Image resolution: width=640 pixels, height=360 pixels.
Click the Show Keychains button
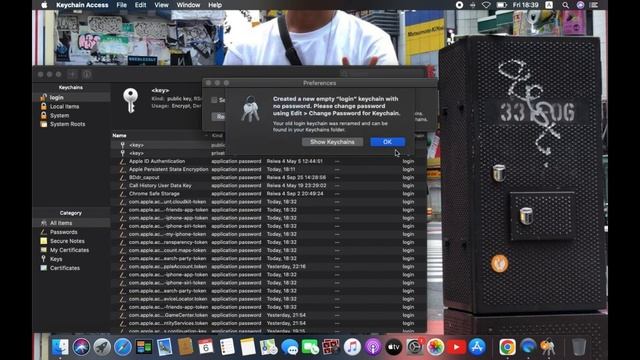[x=332, y=142]
